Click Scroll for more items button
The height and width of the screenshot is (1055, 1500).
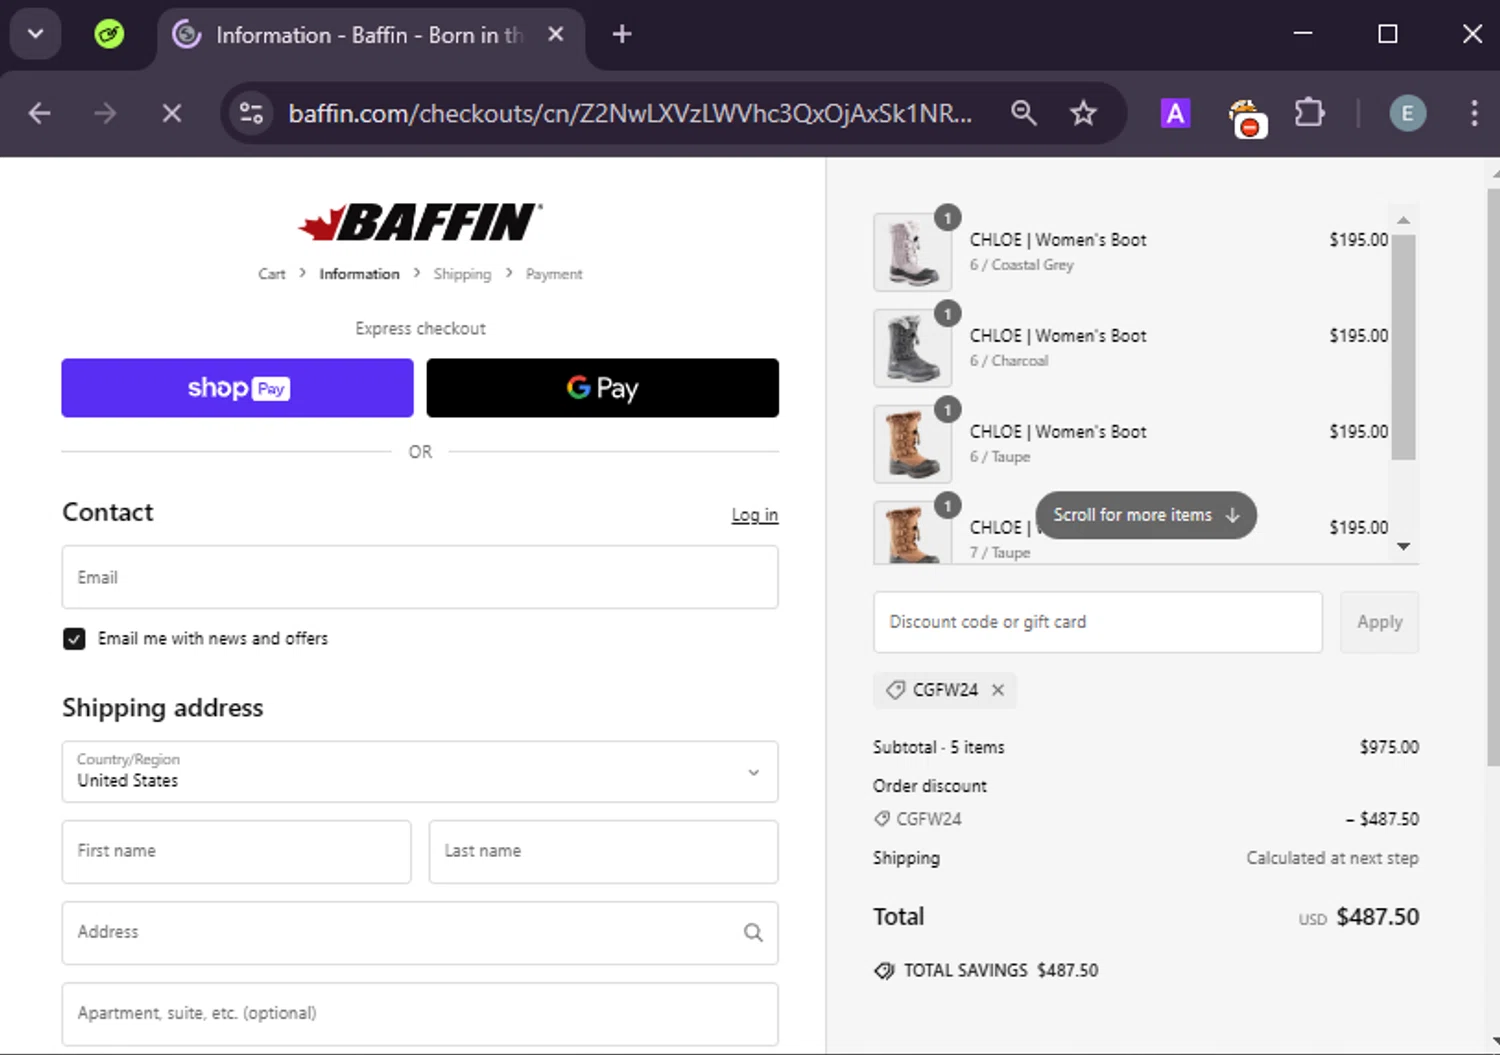click(x=1146, y=515)
